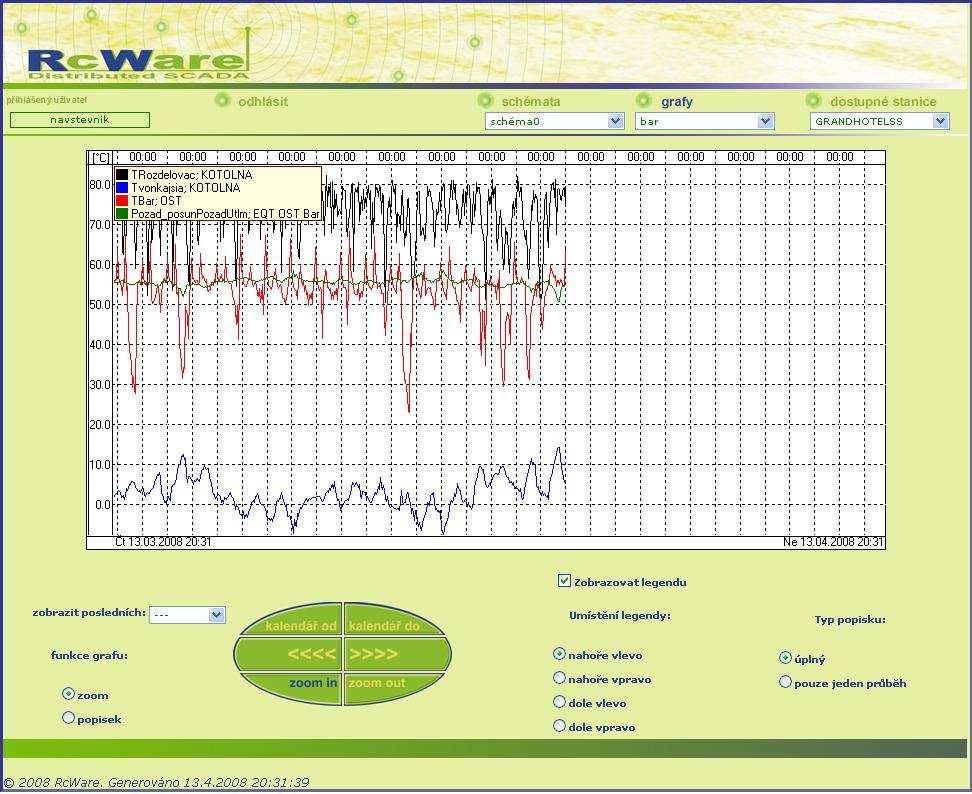Click the funkce grafu label
The width and height of the screenshot is (972, 794).
click(89, 656)
